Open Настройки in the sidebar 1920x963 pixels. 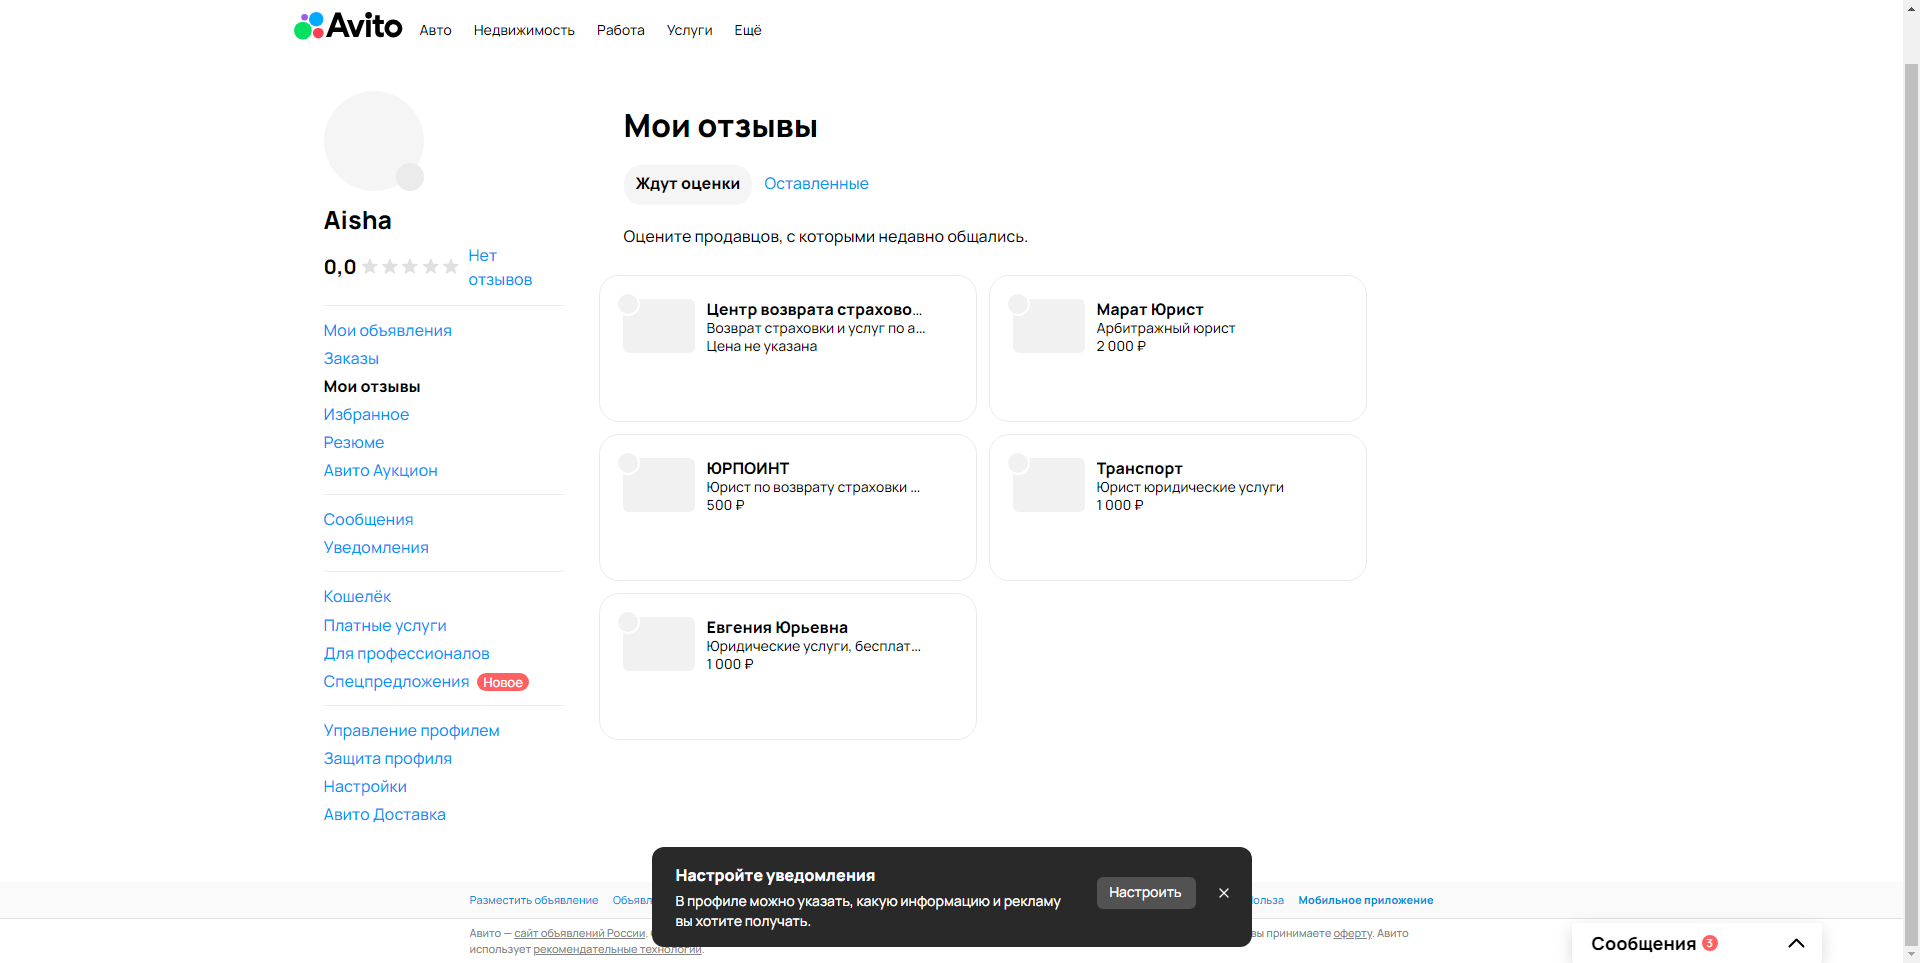(x=365, y=787)
